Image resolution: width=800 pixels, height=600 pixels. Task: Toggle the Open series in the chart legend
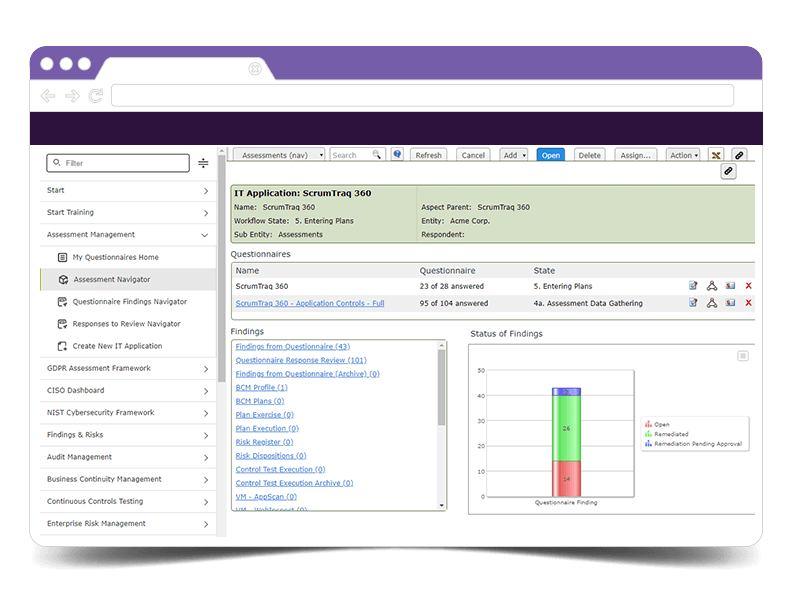click(657, 424)
